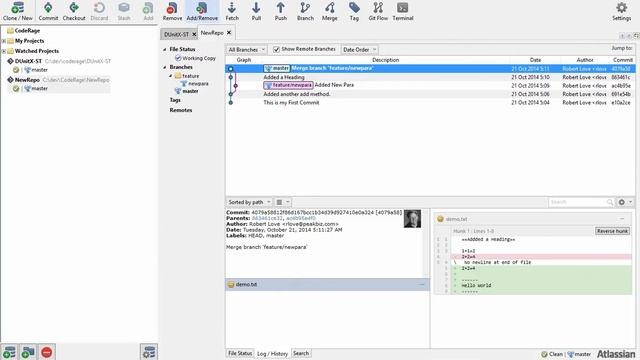This screenshot has height=360, width=640.
Task: Click the Commit toolbar icon
Action: [48, 11]
